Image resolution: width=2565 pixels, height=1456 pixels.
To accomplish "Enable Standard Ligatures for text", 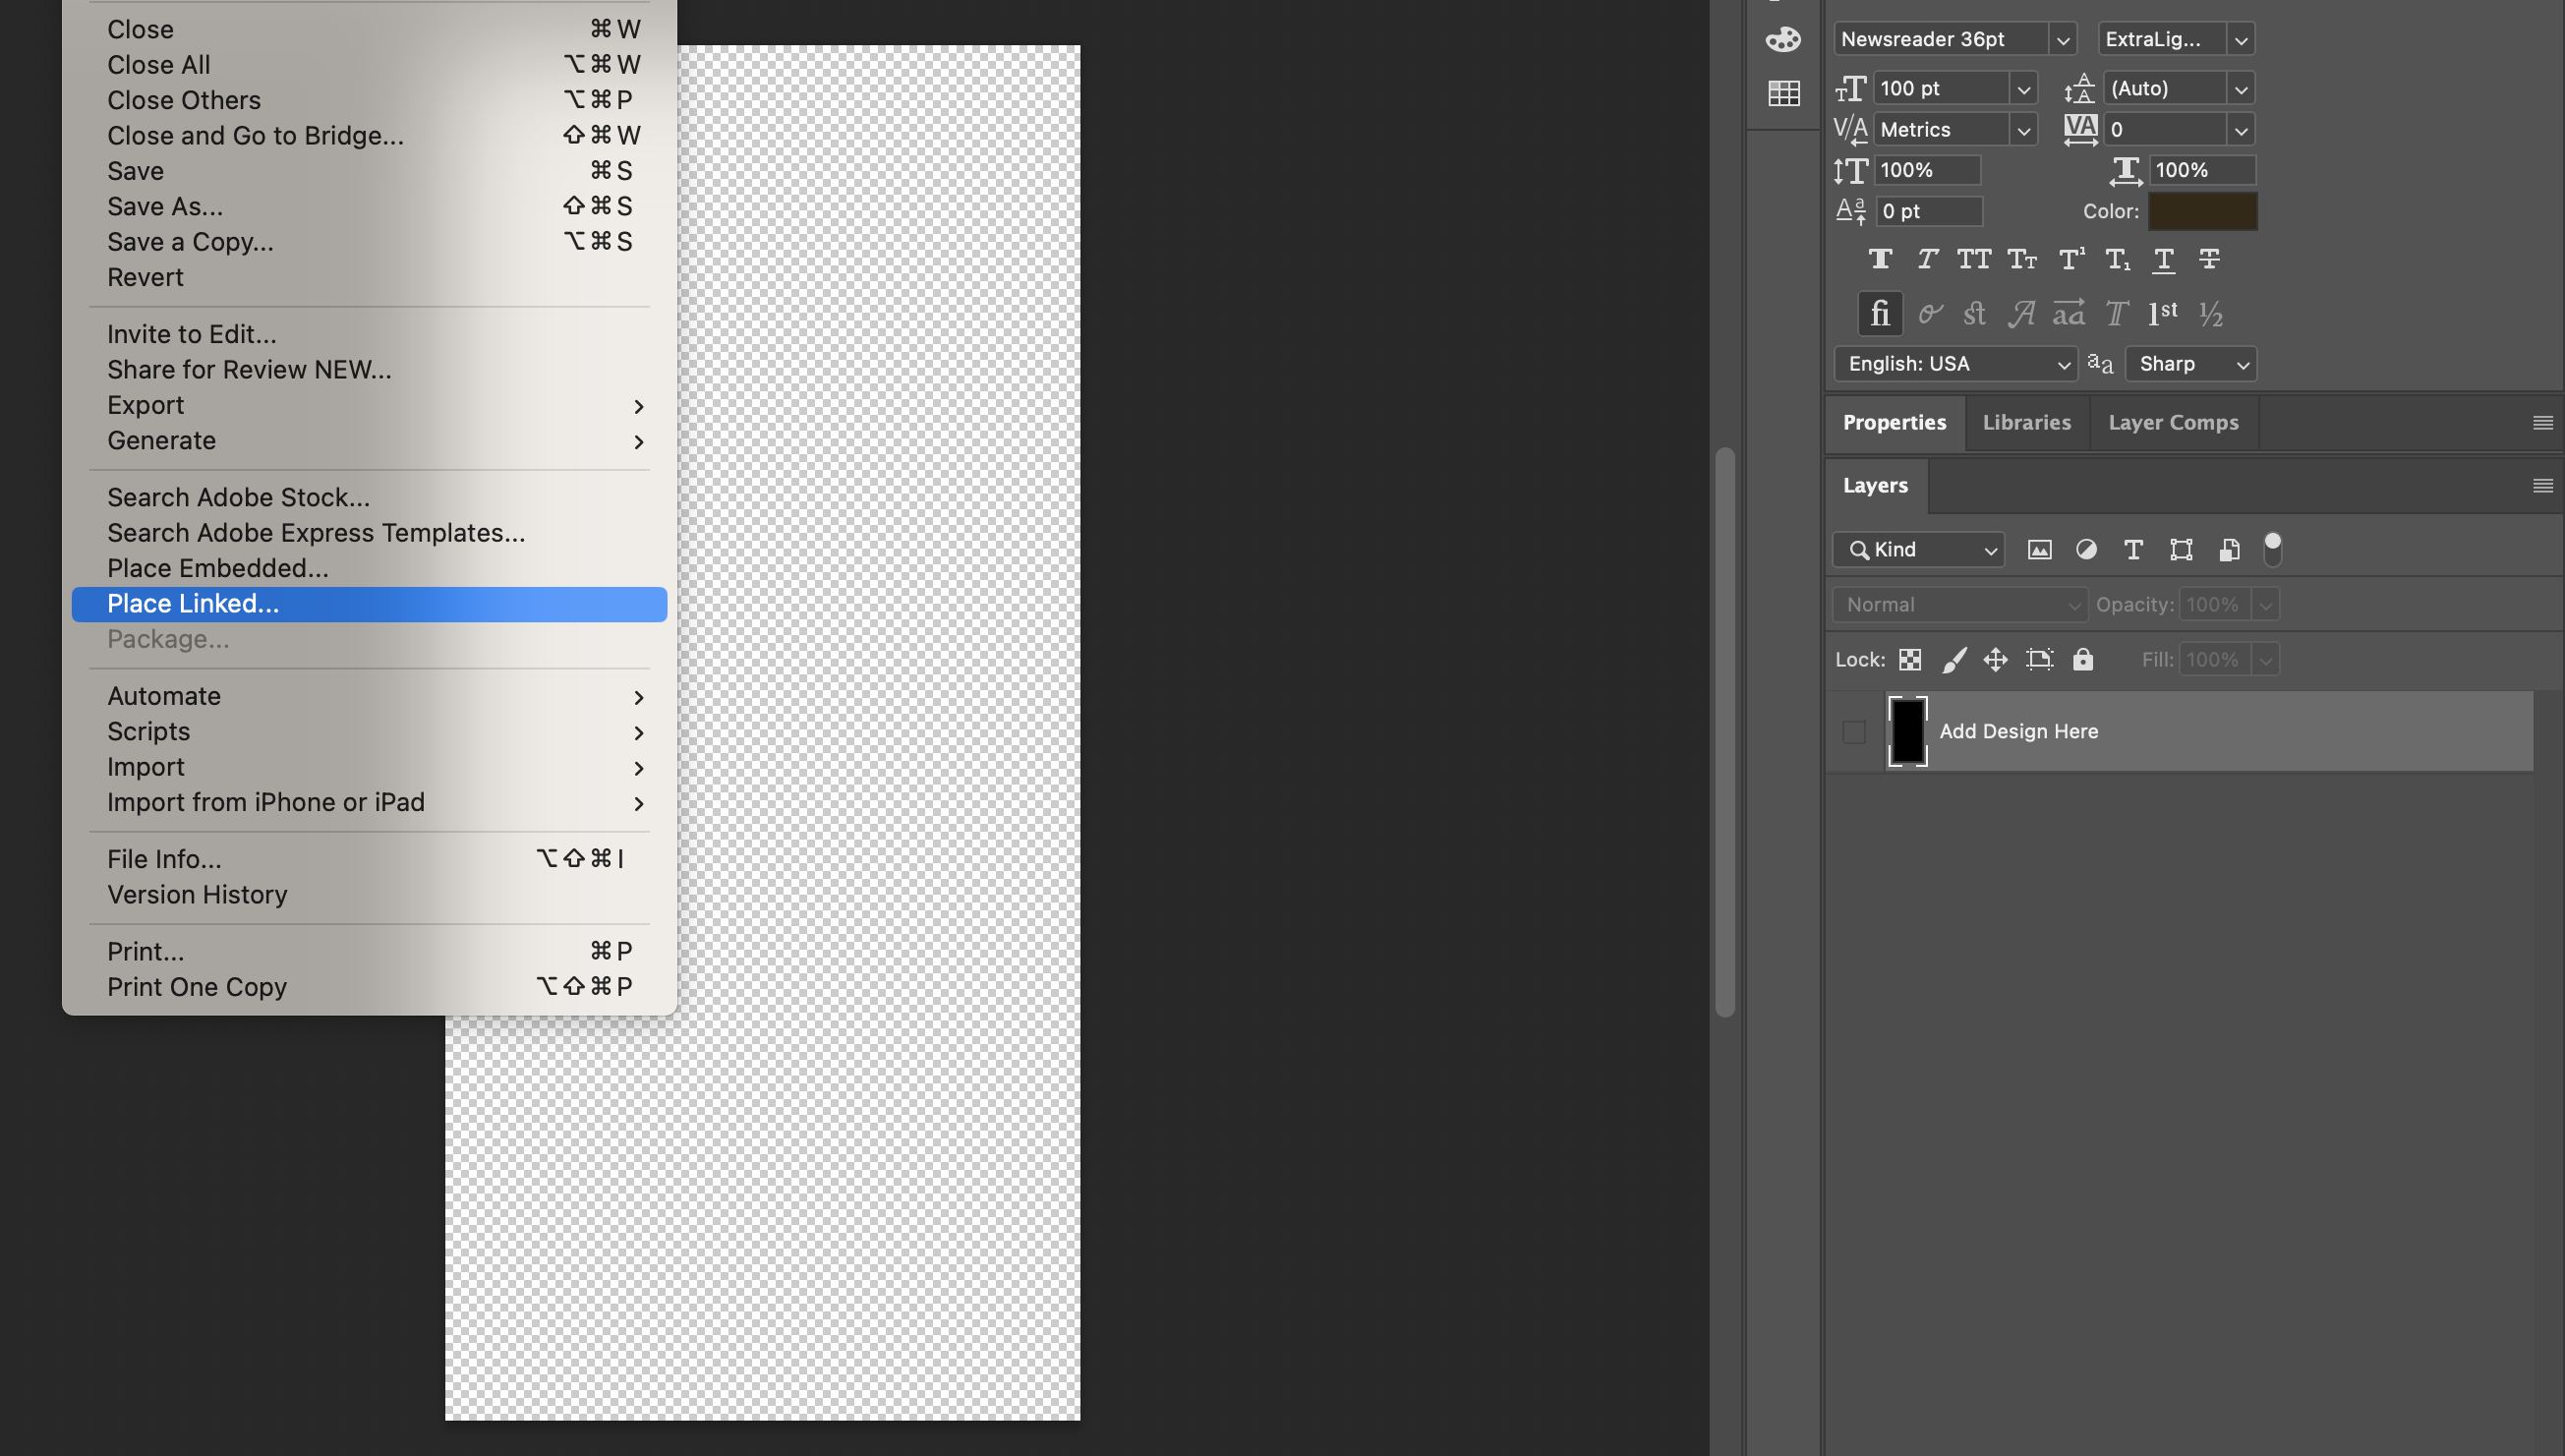I will coord(1879,313).
